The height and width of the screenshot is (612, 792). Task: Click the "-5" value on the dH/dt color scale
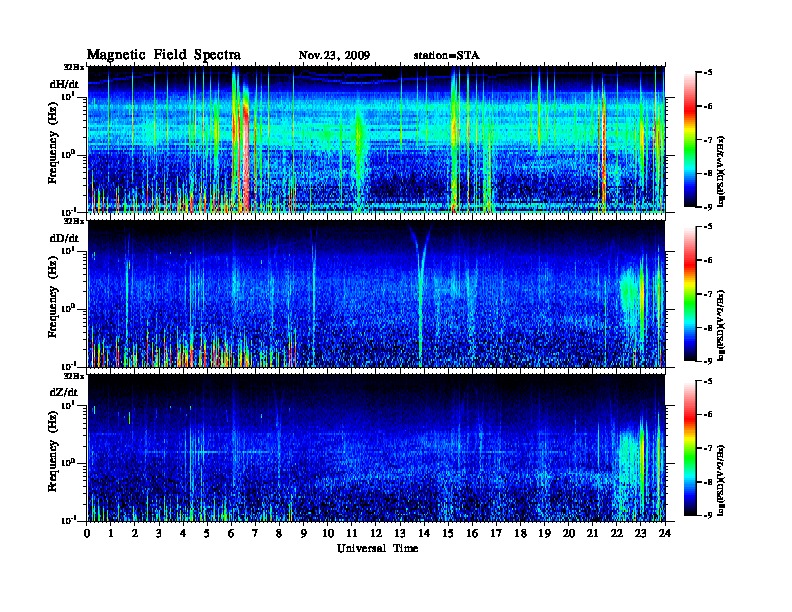[708, 73]
